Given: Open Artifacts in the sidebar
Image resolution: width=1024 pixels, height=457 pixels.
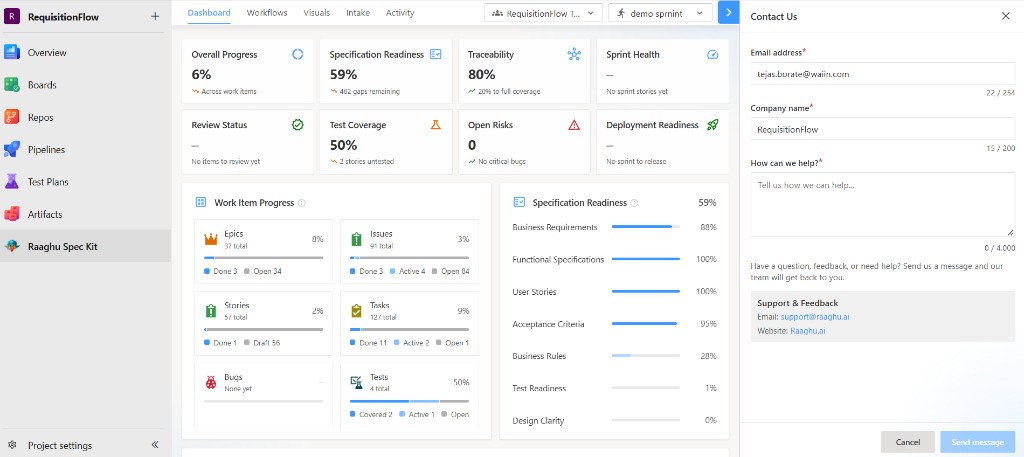Looking at the screenshot, I should (x=86, y=214).
